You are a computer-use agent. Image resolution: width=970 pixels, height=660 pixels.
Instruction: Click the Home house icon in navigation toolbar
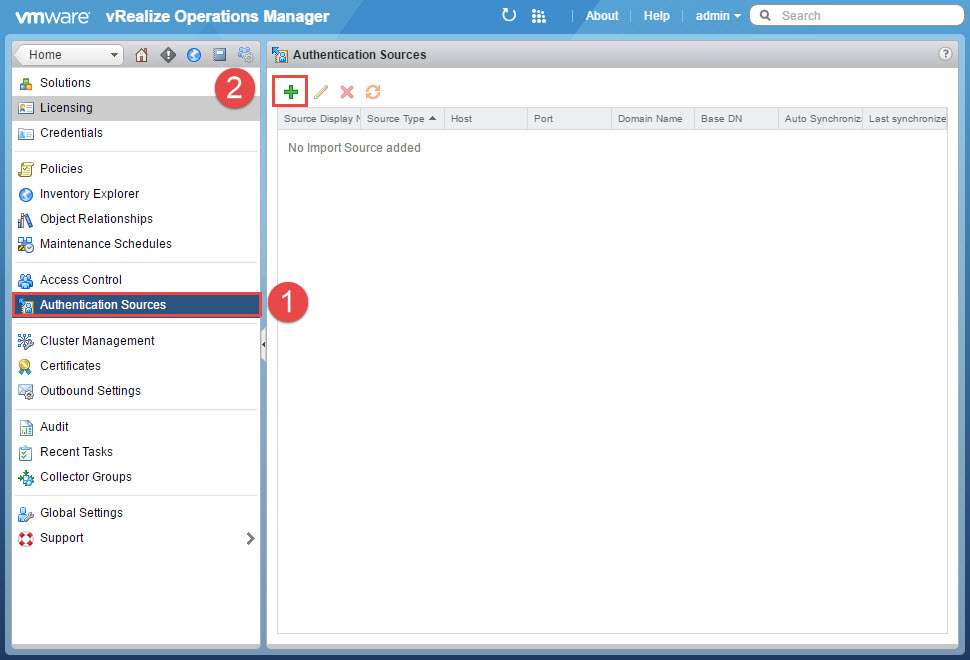[141, 55]
